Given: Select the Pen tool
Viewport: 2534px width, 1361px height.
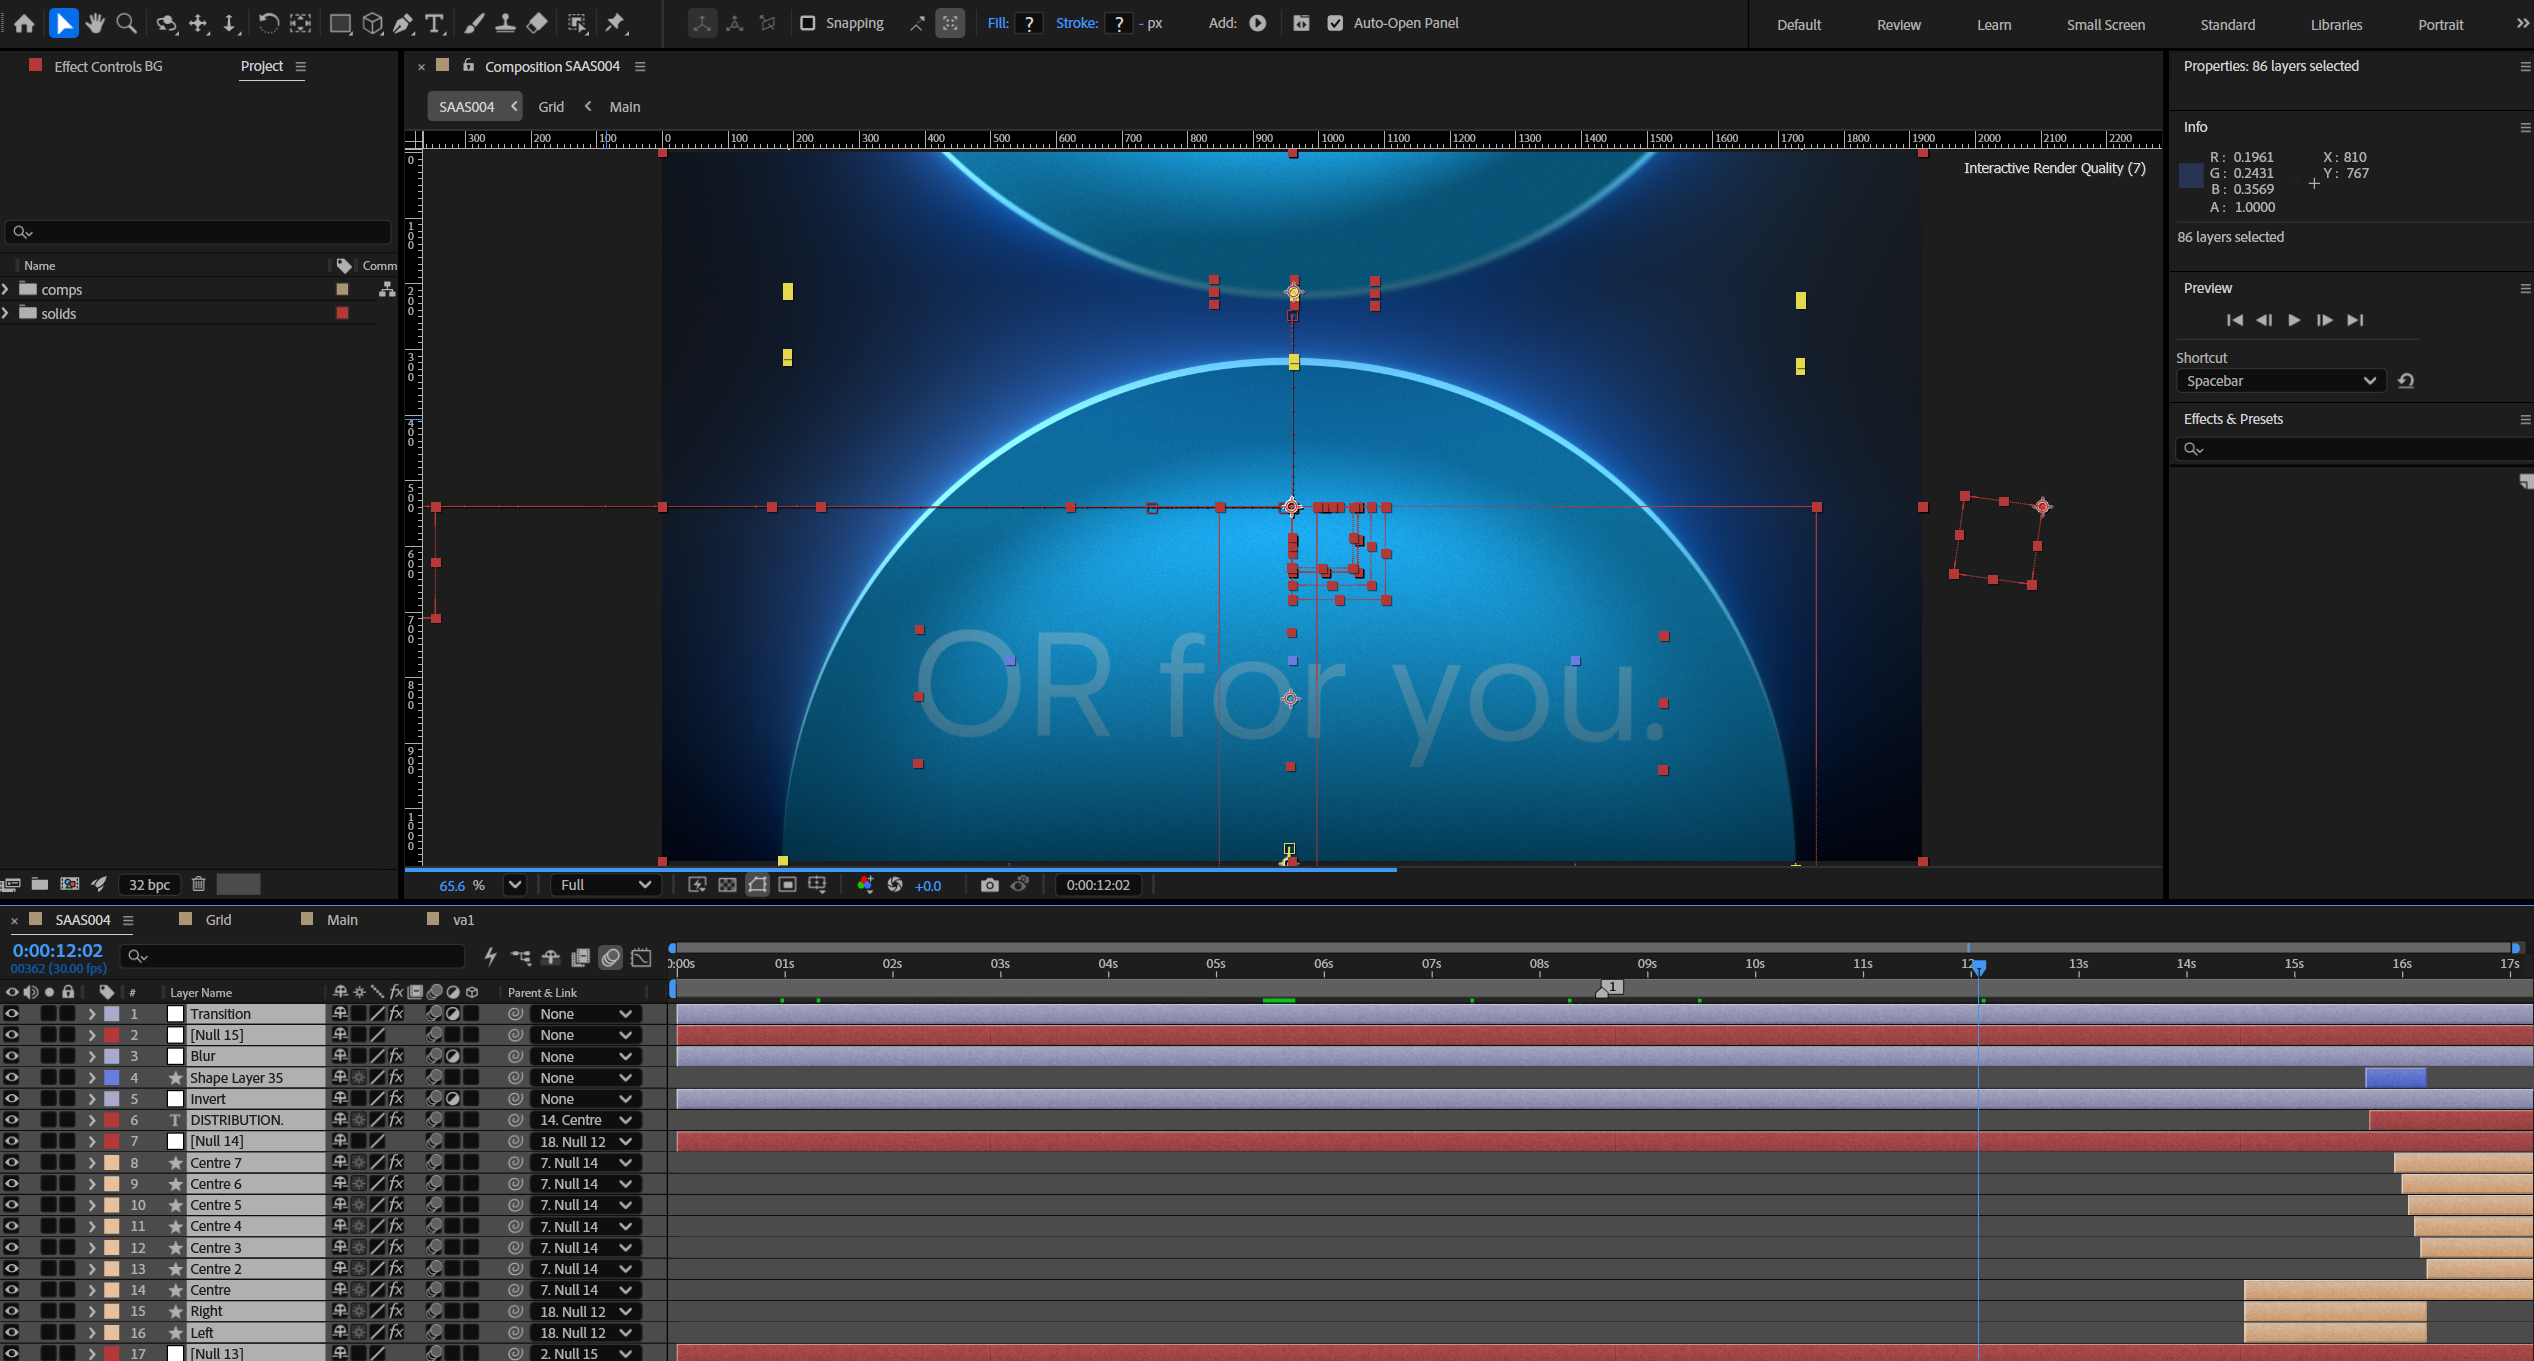Looking at the screenshot, I should pyautogui.click(x=403, y=23).
